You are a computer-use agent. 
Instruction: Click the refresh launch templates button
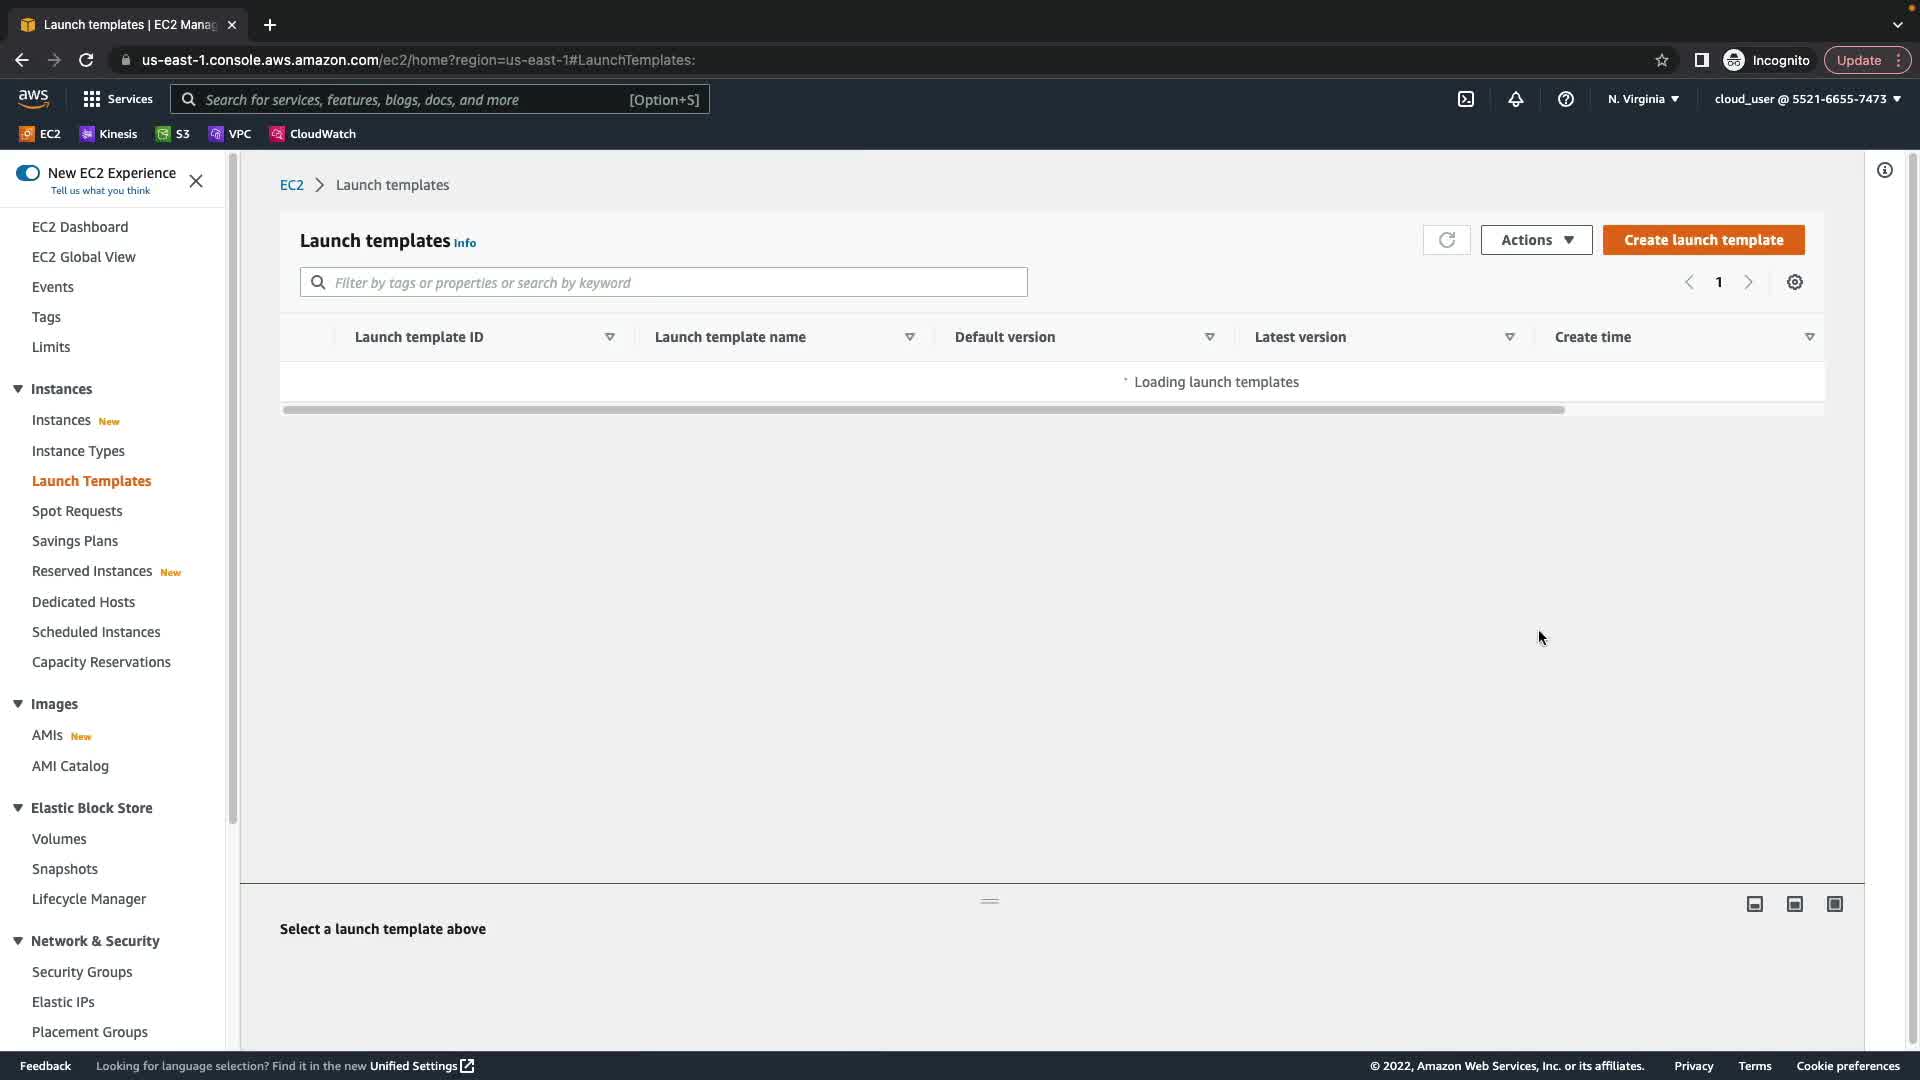(x=1446, y=240)
